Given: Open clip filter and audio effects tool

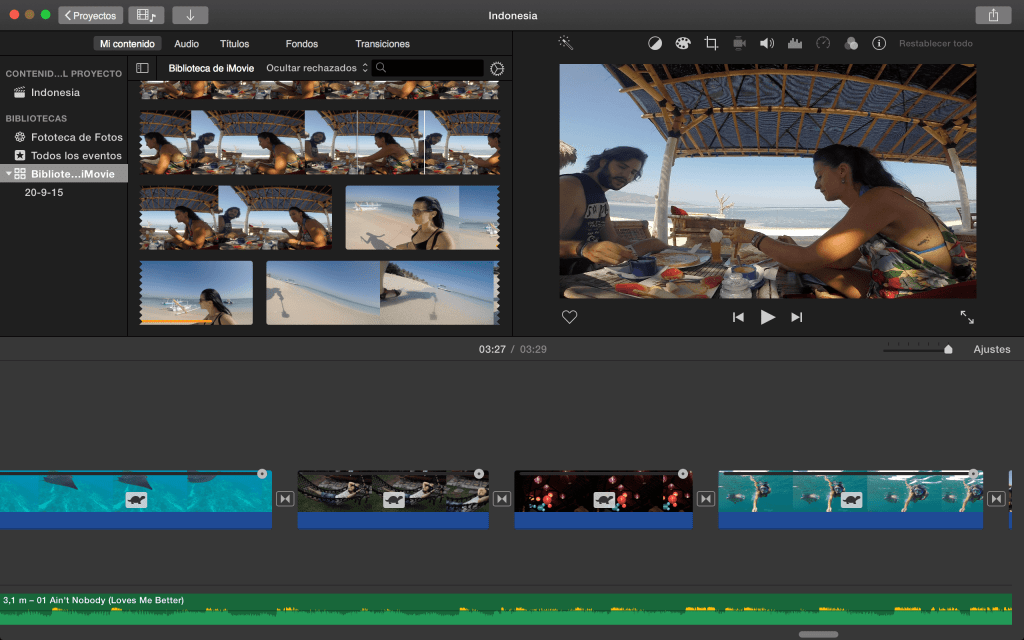Looking at the screenshot, I should [851, 44].
